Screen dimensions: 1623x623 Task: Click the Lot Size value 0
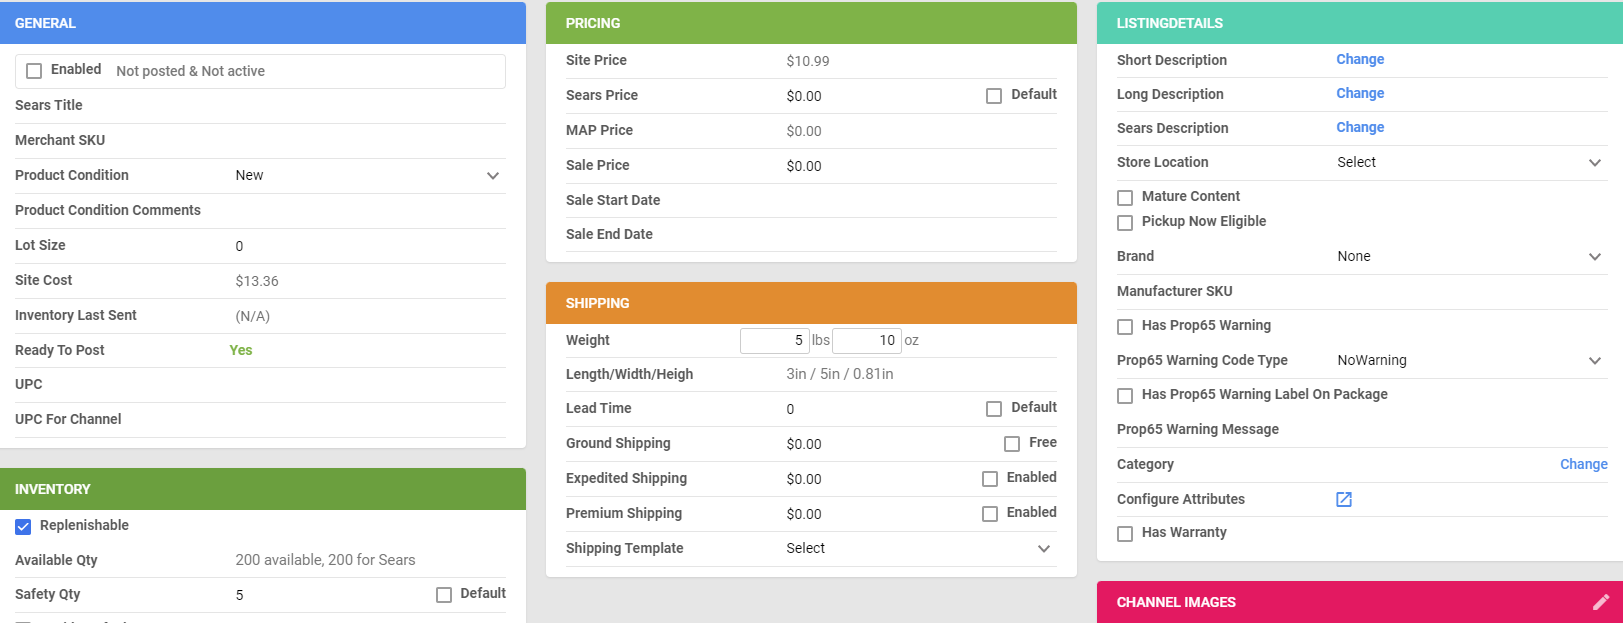[239, 246]
